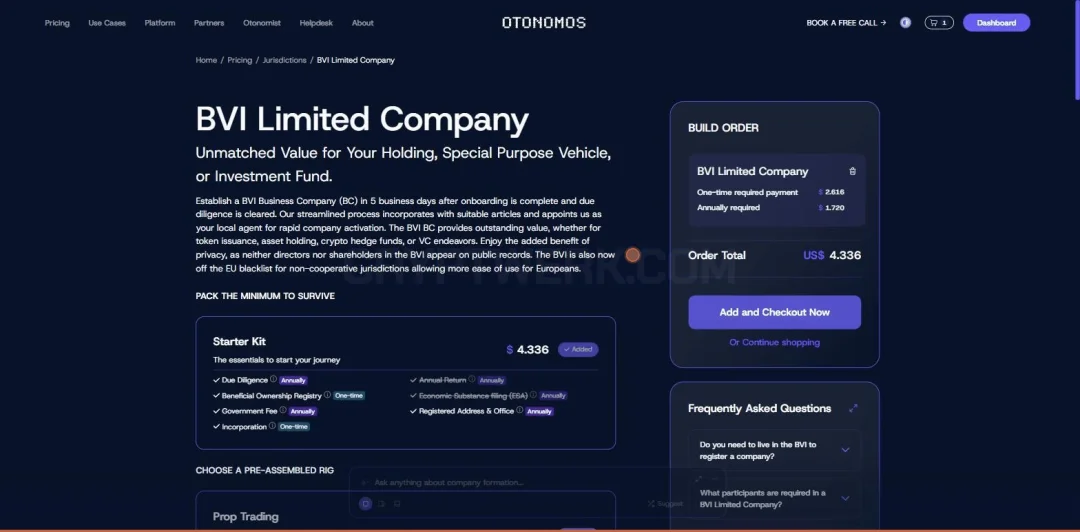Viewport: 1080px width, 532px height.
Task: Click info icon beside Government Fee
Action: point(282,410)
